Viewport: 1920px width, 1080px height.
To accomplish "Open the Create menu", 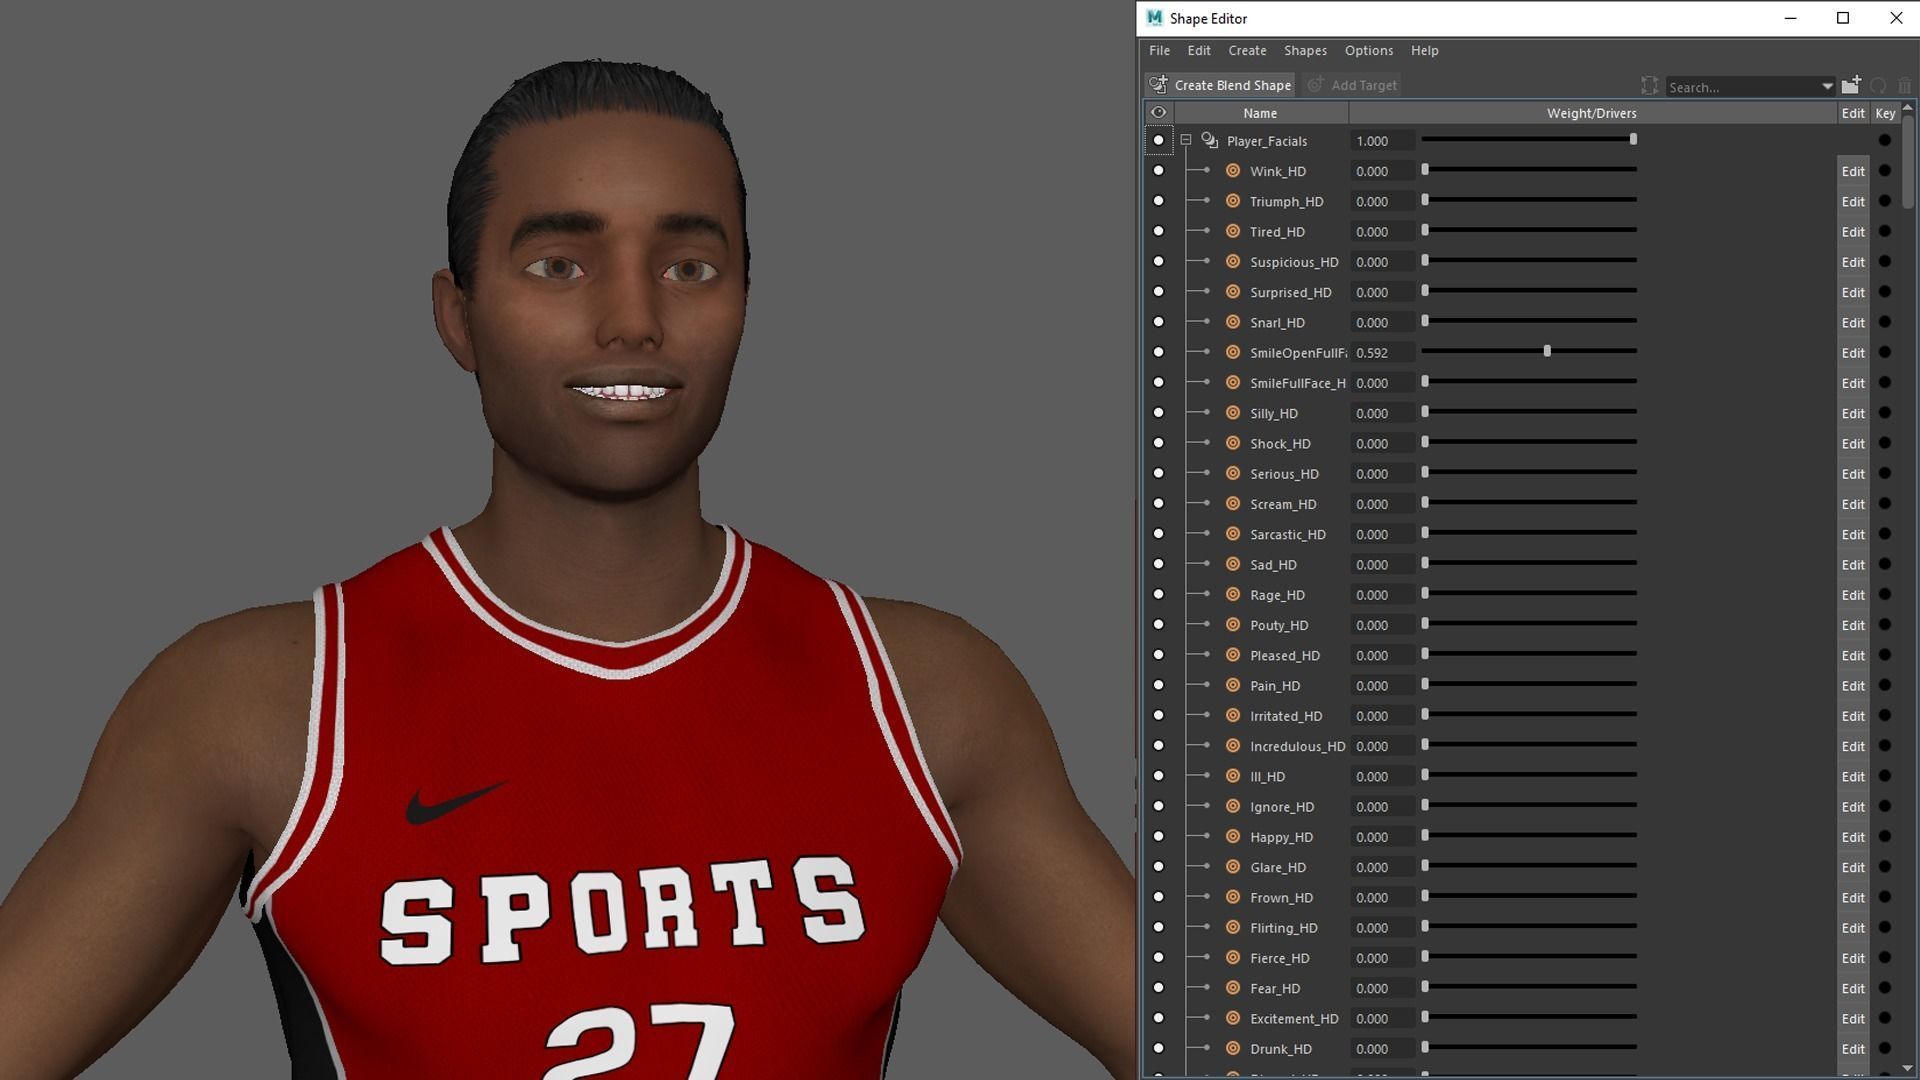I will [x=1247, y=50].
